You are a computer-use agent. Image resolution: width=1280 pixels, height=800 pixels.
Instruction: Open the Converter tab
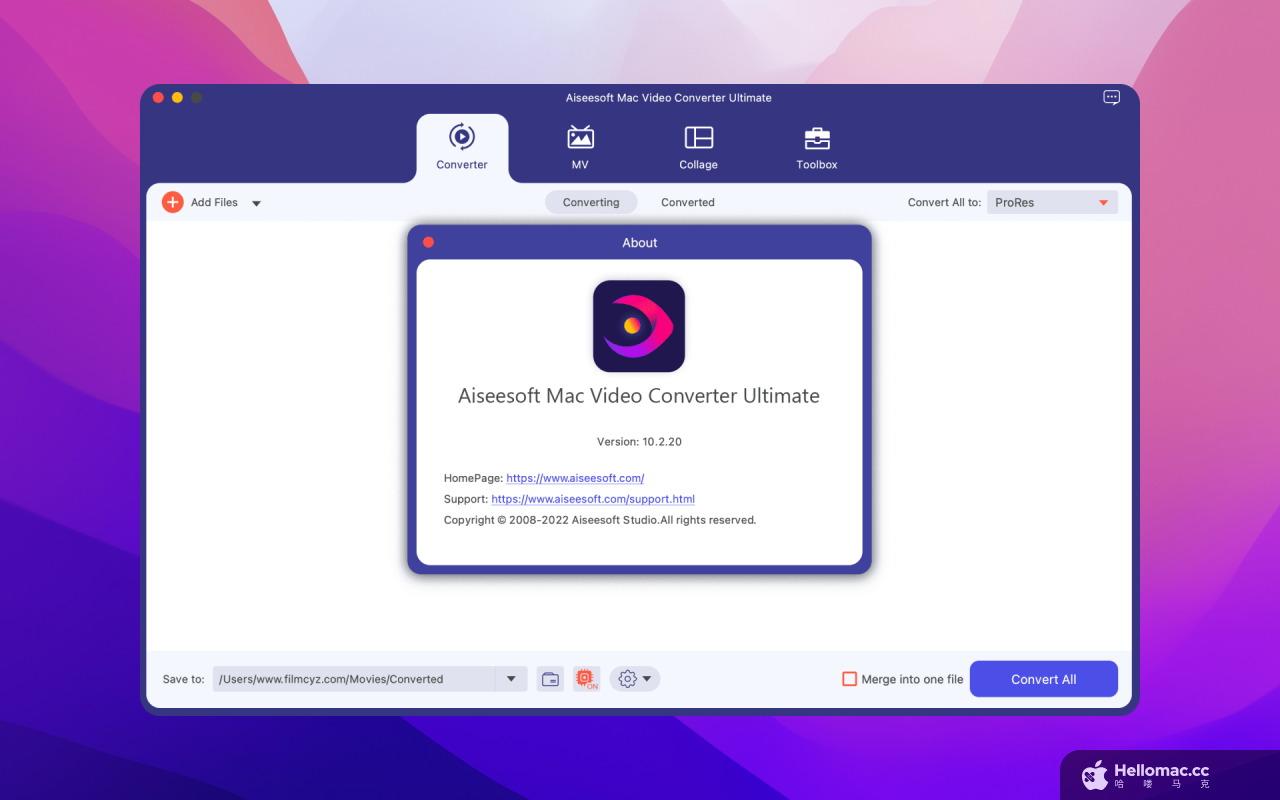[462, 148]
